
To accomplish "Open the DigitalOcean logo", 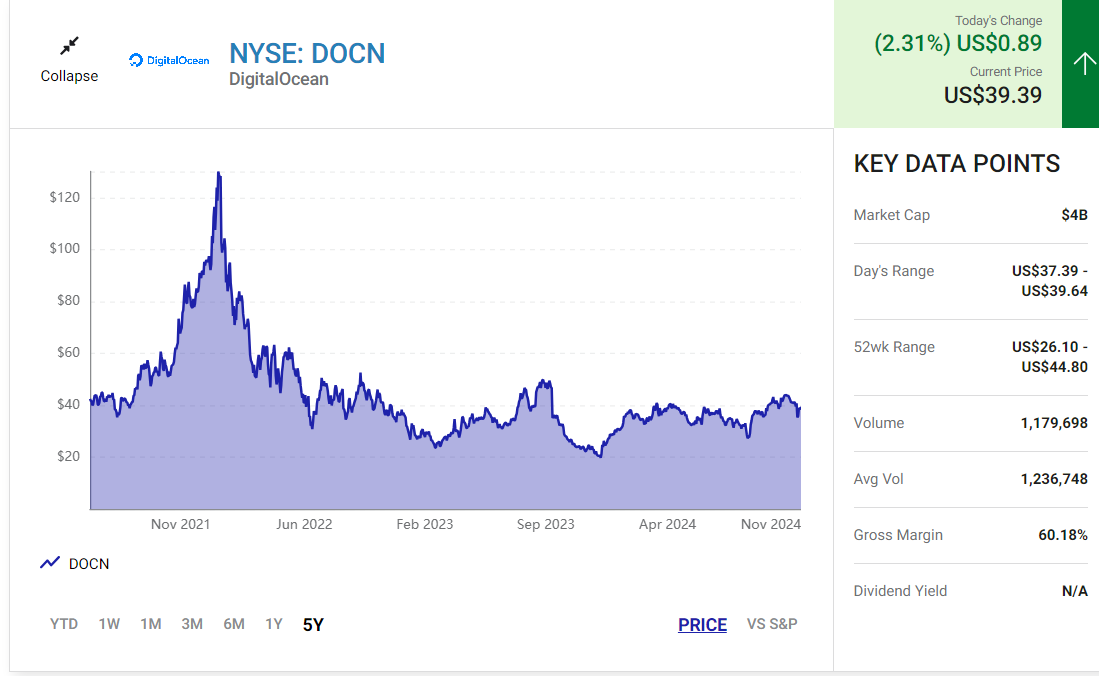I will tap(169, 60).
